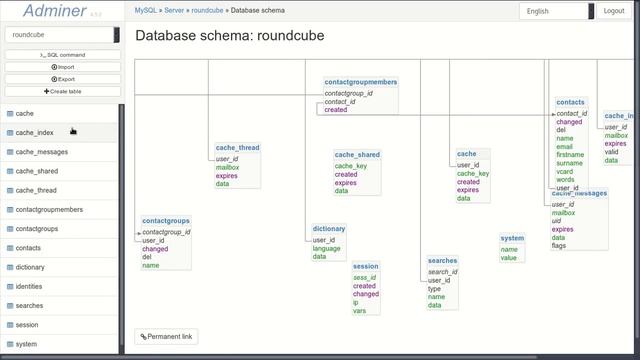Click the table icon beside system in sidebar
Viewport: 640px width, 360px height.
click(x=10, y=344)
